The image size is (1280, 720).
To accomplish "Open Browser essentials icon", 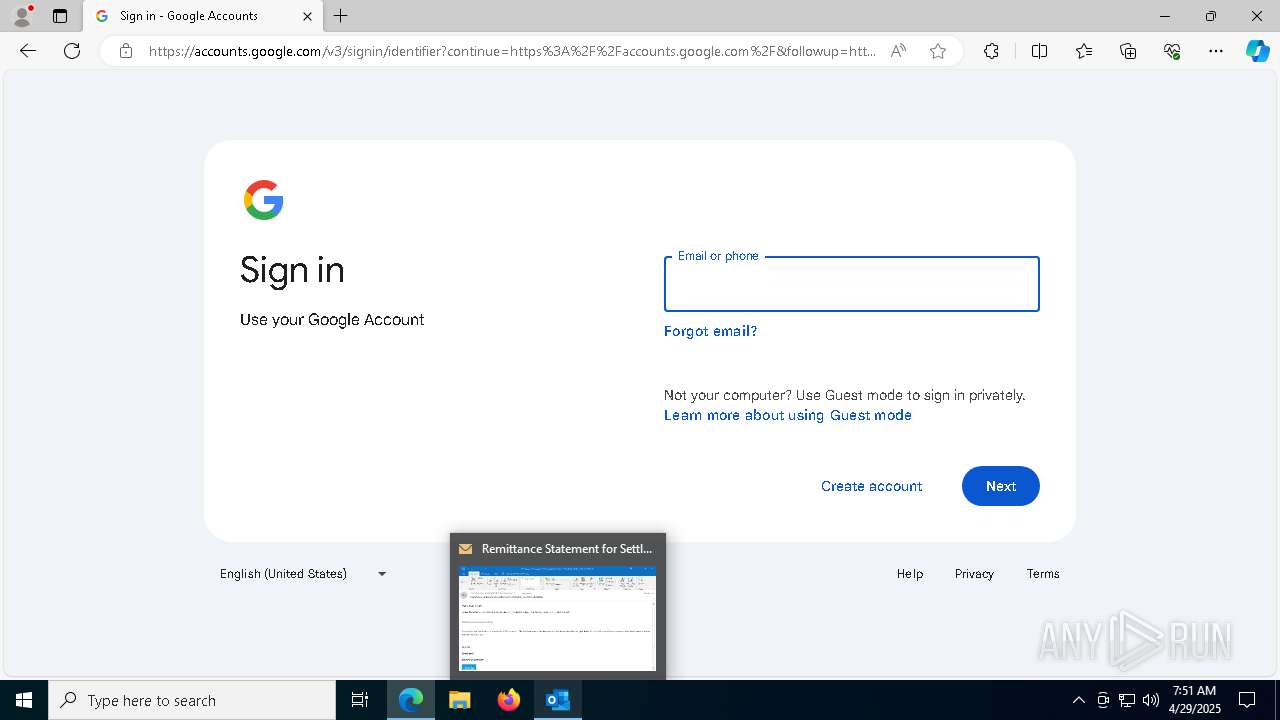I will (x=1172, y=51).
